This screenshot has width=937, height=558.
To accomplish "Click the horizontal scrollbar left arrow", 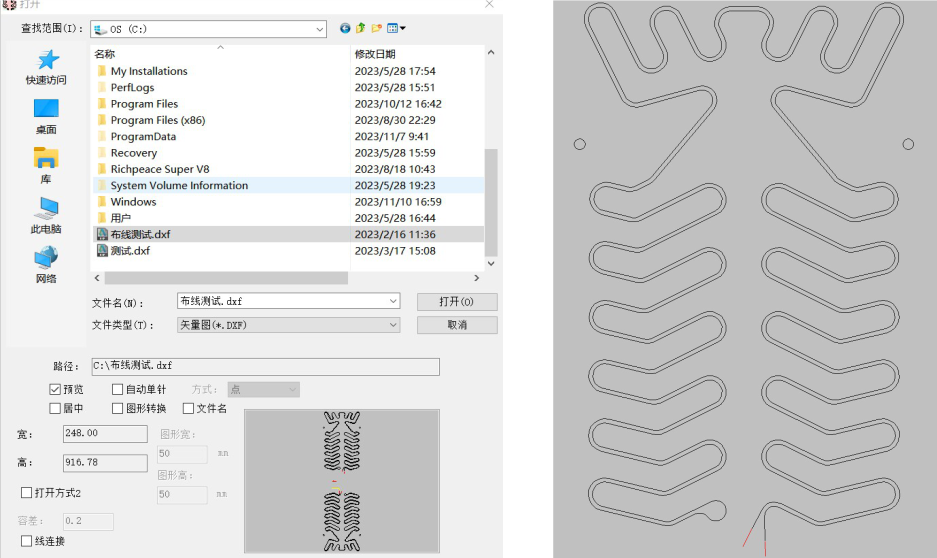I will [97, 278].
